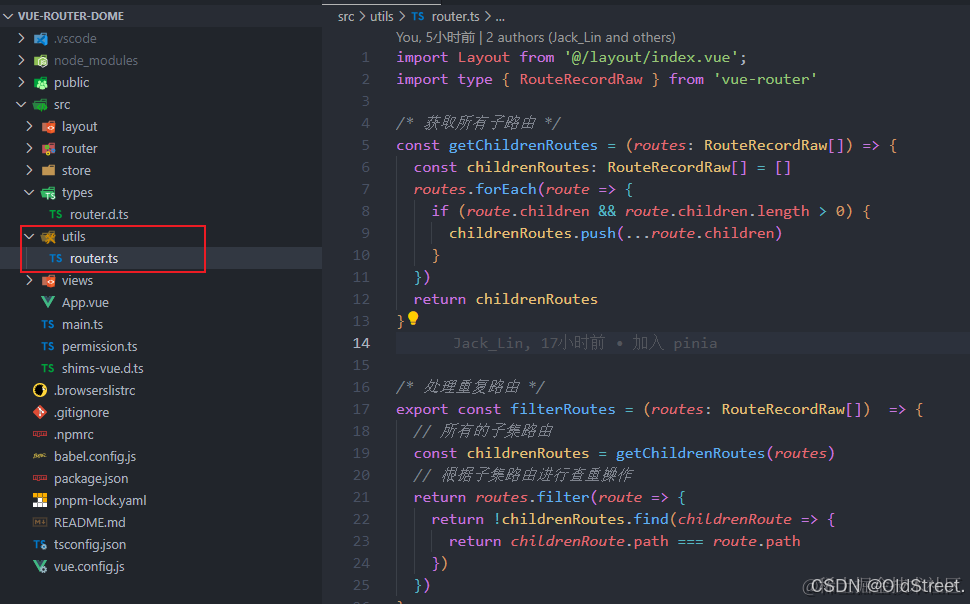Click the lightbulb quick-fix icon on line 13
The width and height of the screenshot is (970, 604).
point(413,318)
